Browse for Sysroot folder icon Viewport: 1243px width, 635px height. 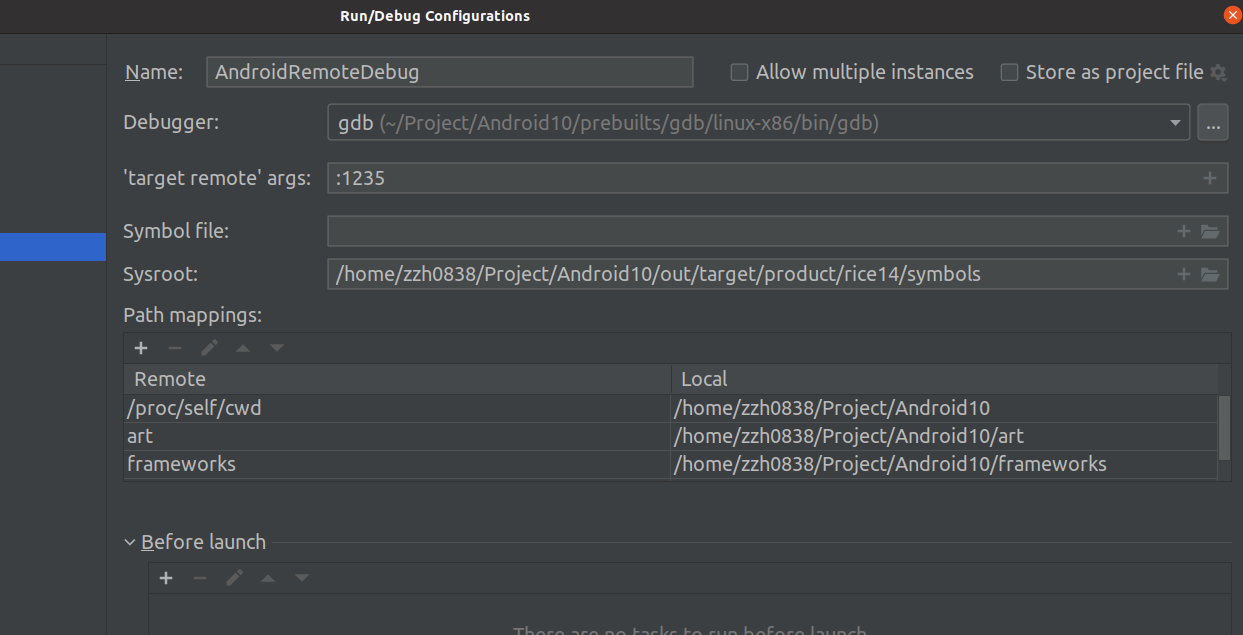(1210, 274)
